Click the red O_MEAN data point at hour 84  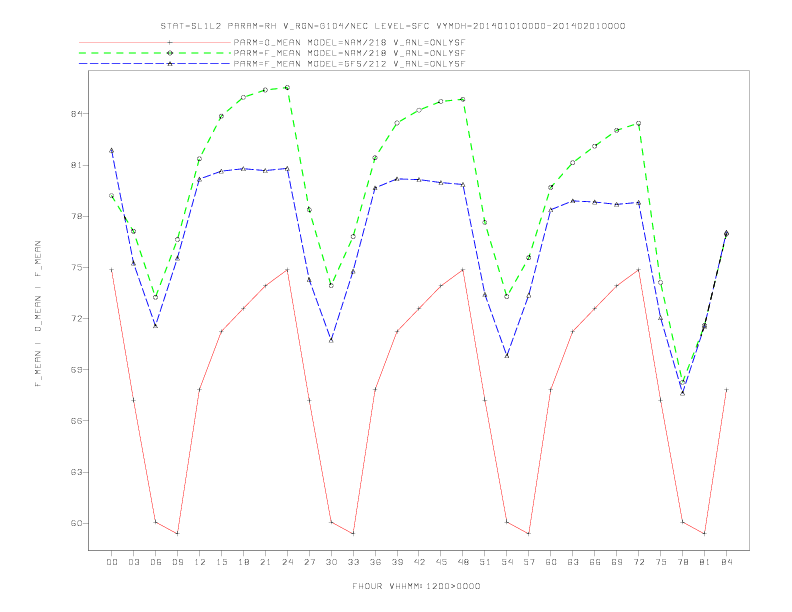pos(726,389)
